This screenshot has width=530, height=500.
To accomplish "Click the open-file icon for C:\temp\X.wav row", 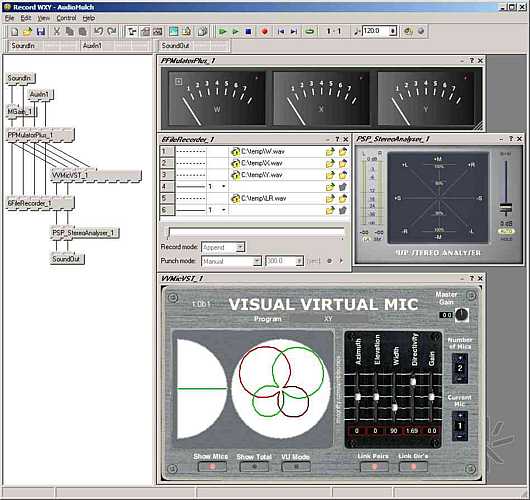I will click(330, 164).
